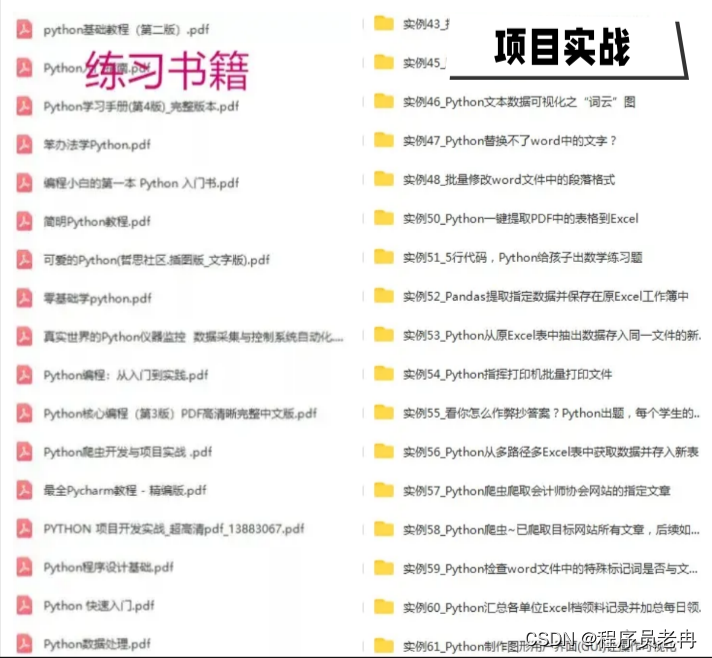Click folder icon of 实例52_Pandas提取指定数据
This screenshot has height=658, width=712.
384,296
